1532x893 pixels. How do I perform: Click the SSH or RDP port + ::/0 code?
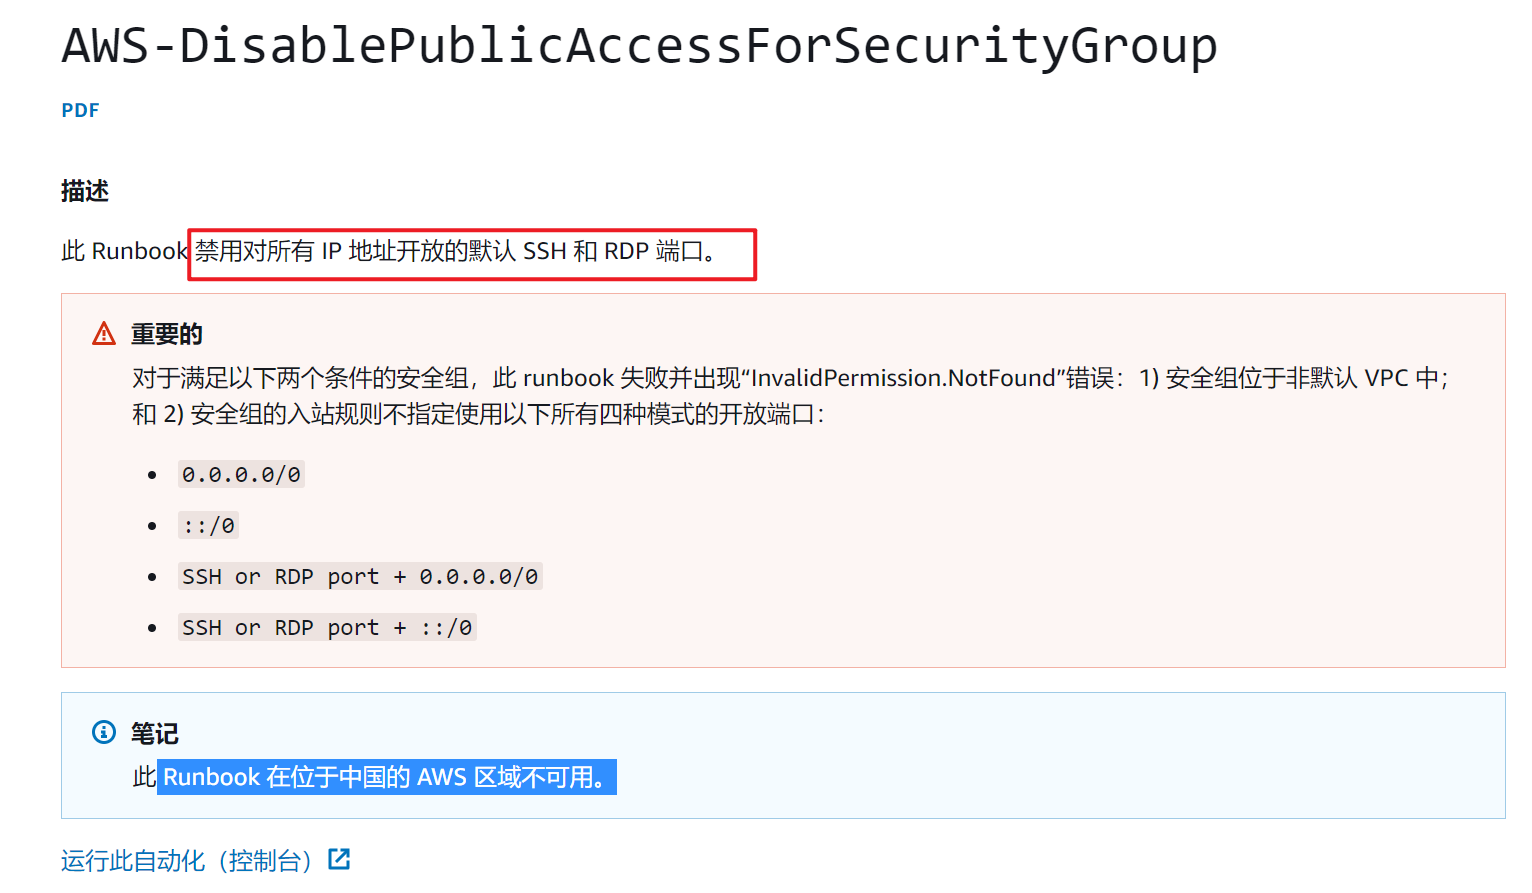pyautogui.click(x=327, y=627)
